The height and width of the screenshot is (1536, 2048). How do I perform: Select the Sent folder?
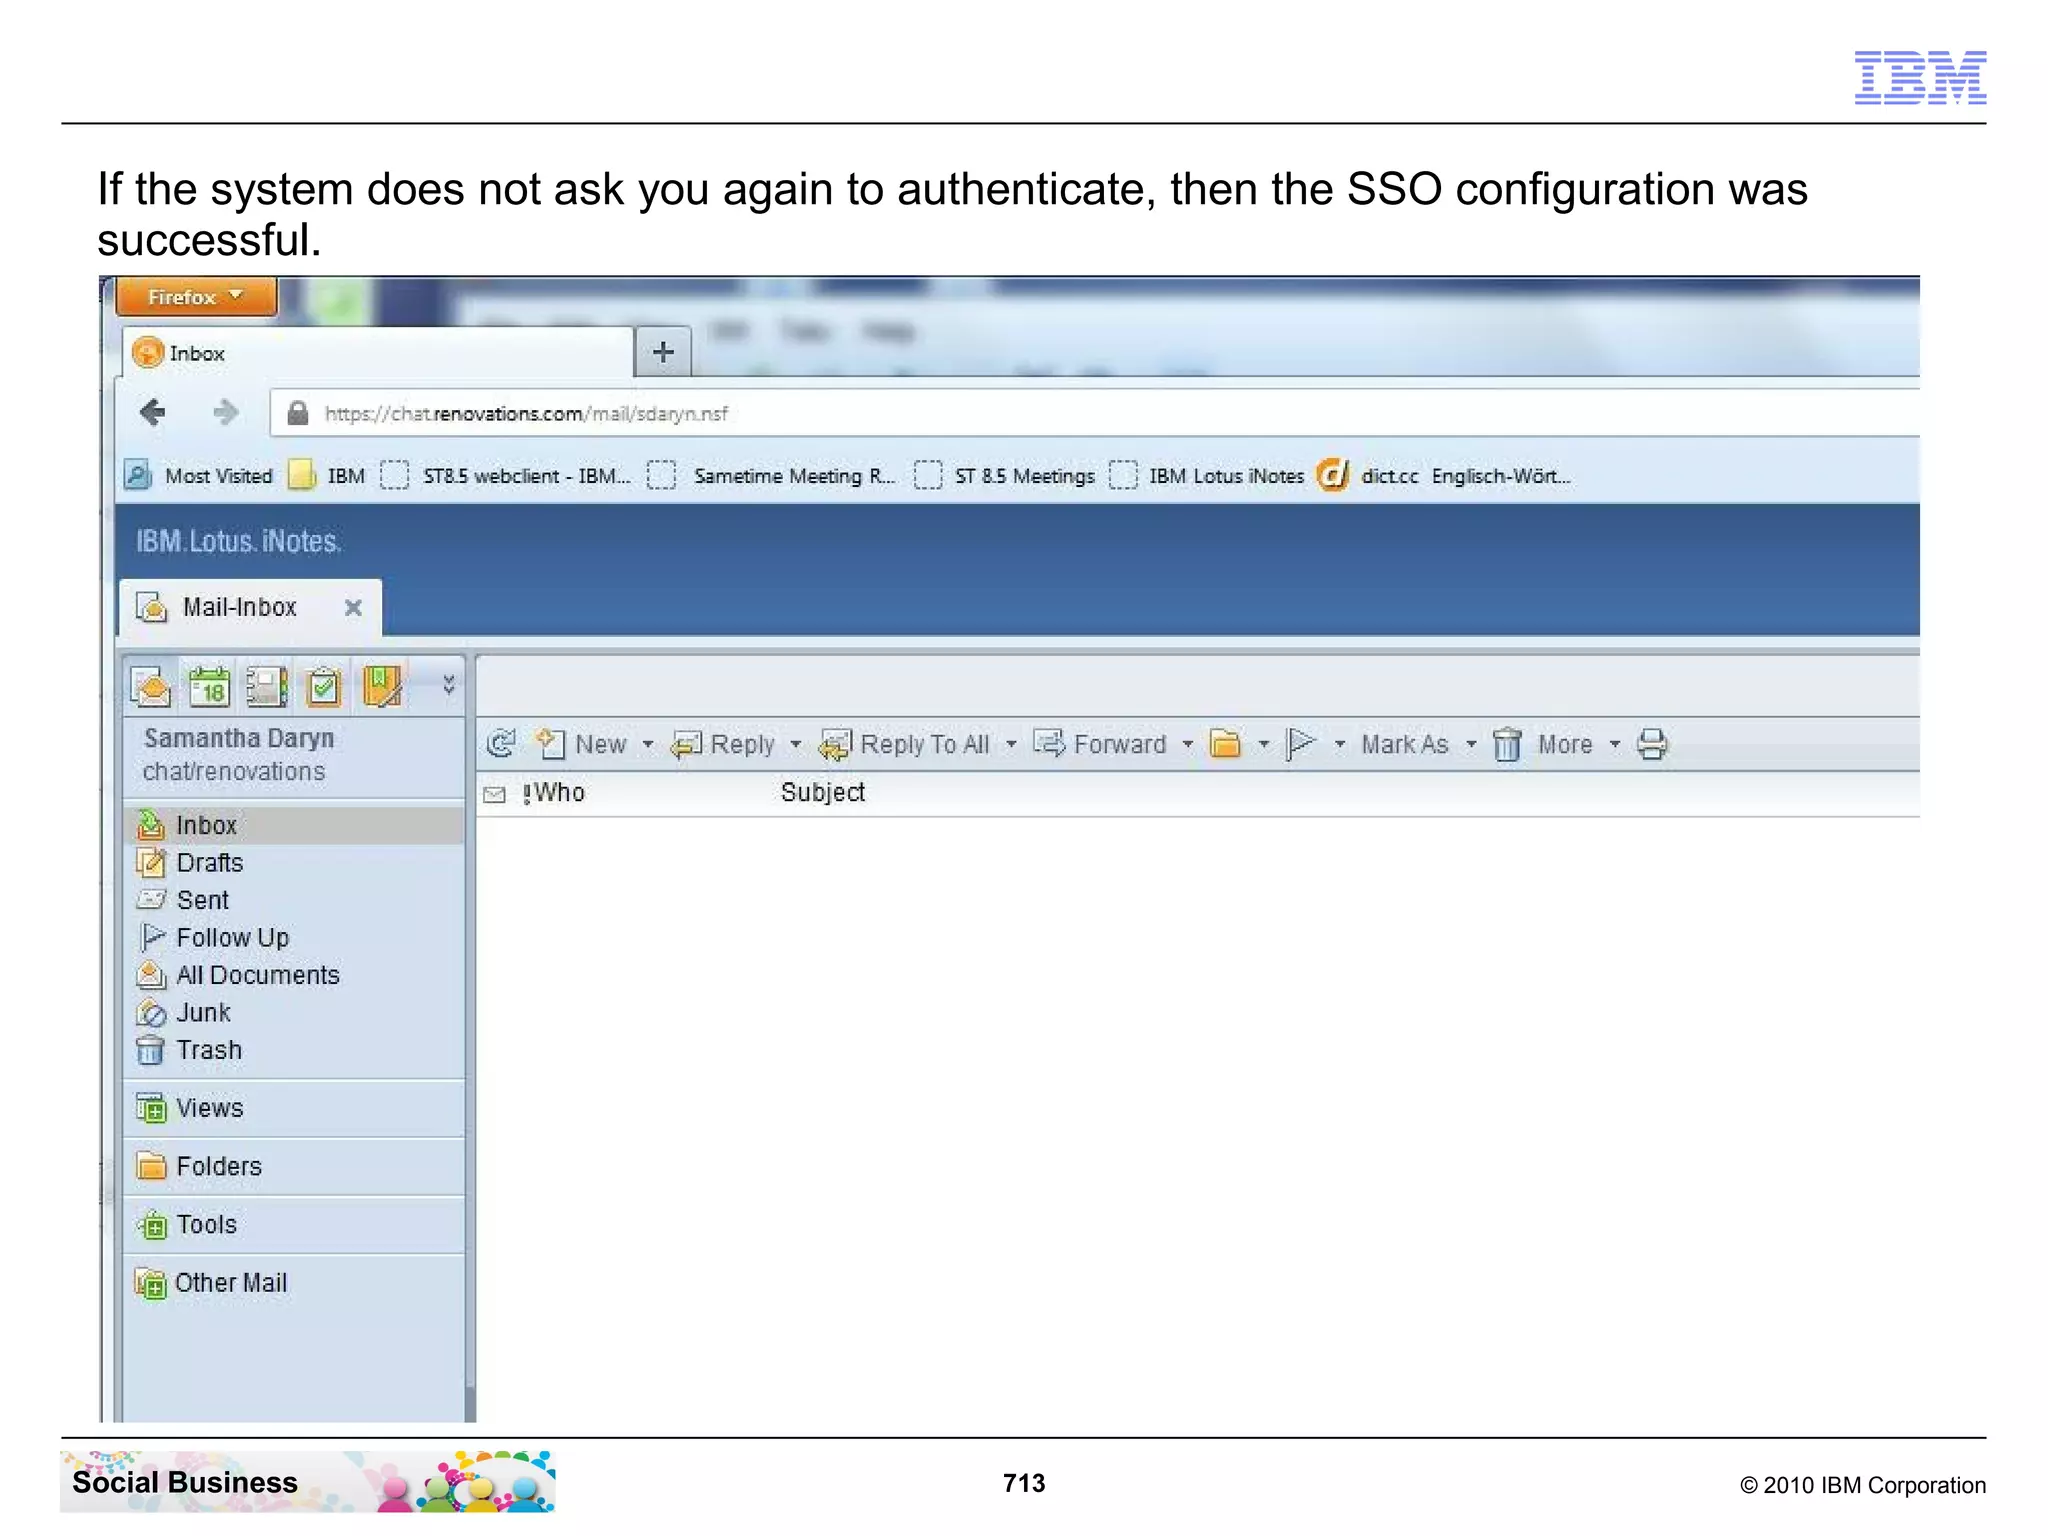[x=294, y=900]
